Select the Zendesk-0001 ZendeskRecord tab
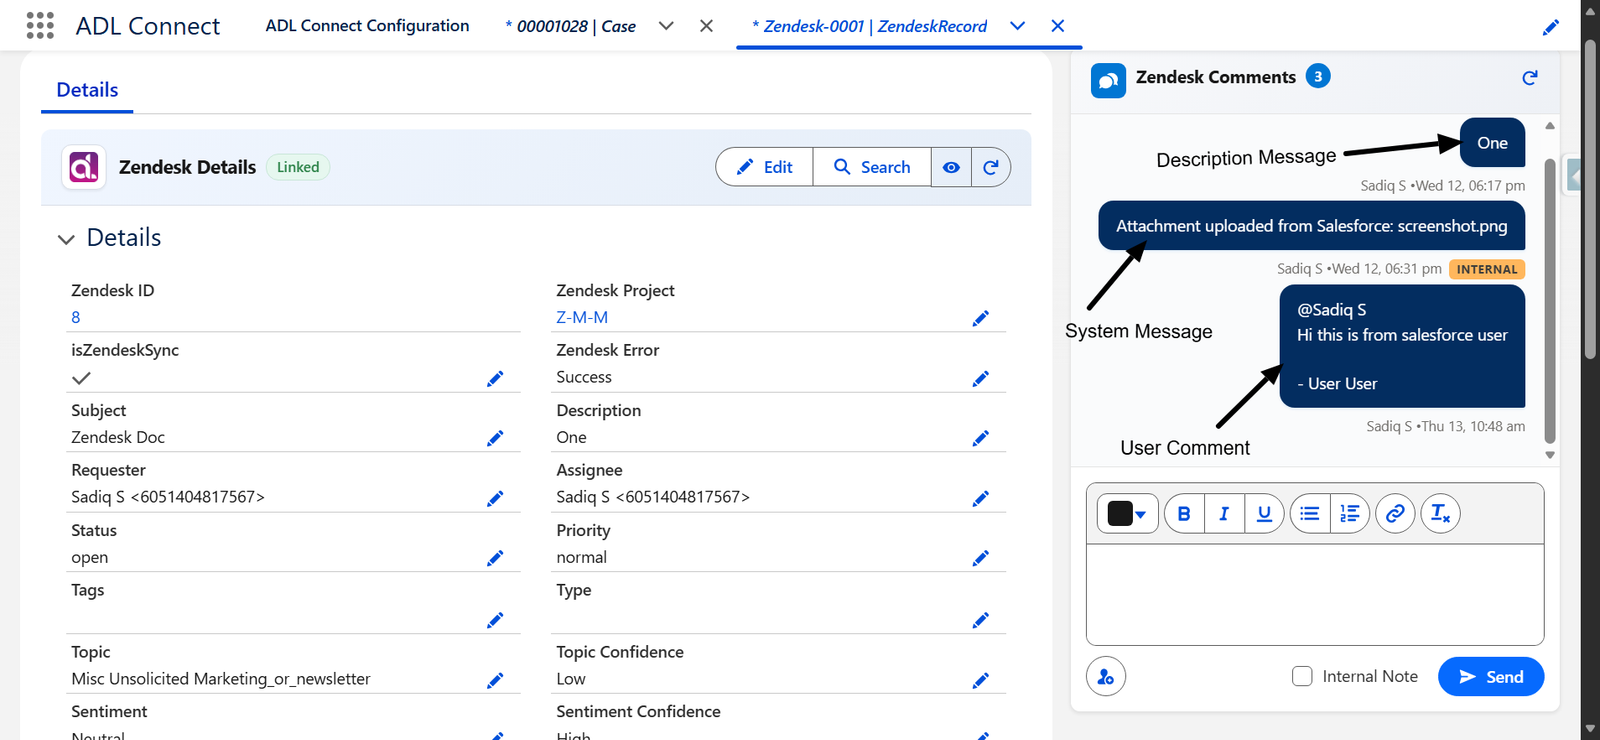 pos(869,26)
